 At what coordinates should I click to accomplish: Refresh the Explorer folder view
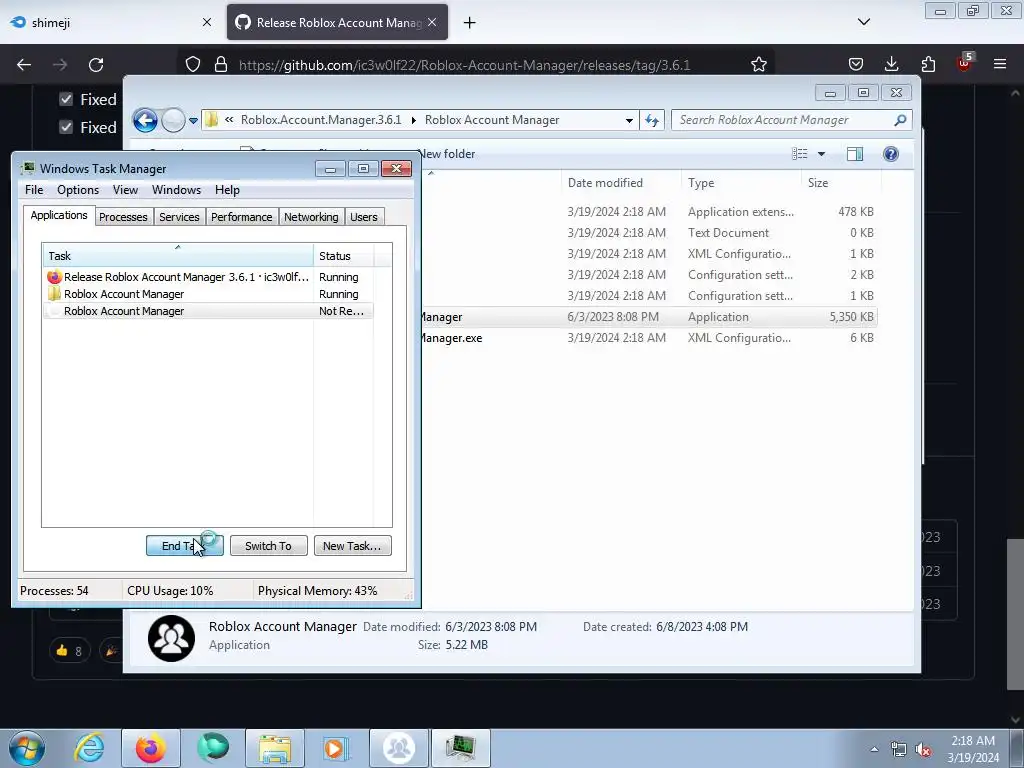pyautogui.click(x=652, y=120)
